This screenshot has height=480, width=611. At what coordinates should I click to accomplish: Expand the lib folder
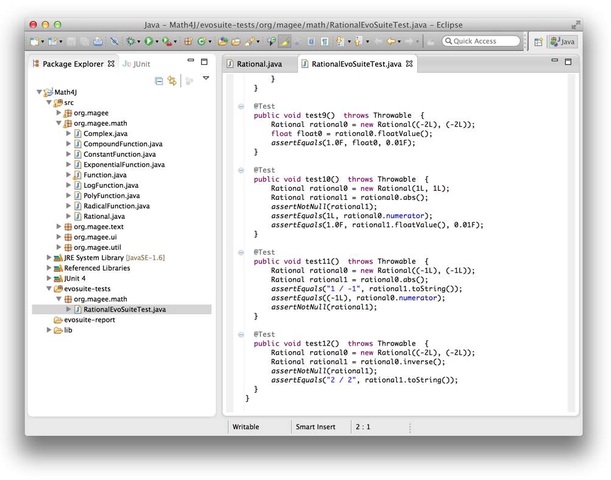point(49,330)
